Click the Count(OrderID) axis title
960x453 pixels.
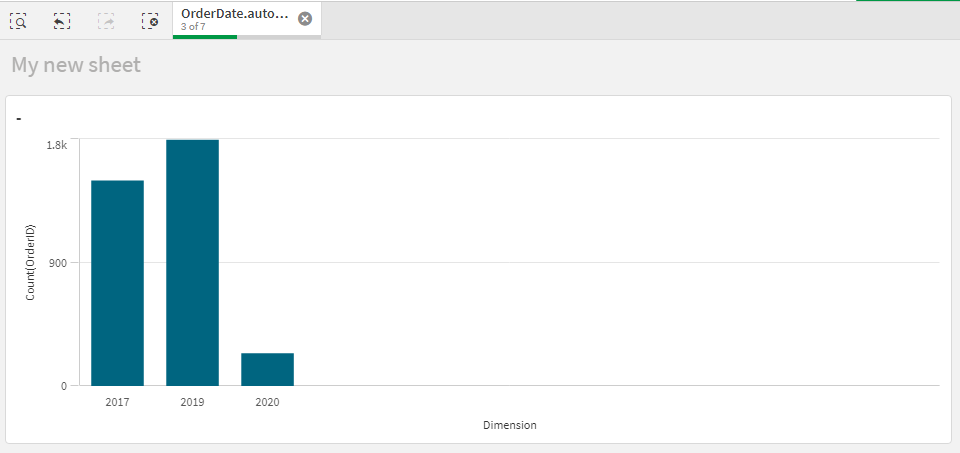point(31,262)
